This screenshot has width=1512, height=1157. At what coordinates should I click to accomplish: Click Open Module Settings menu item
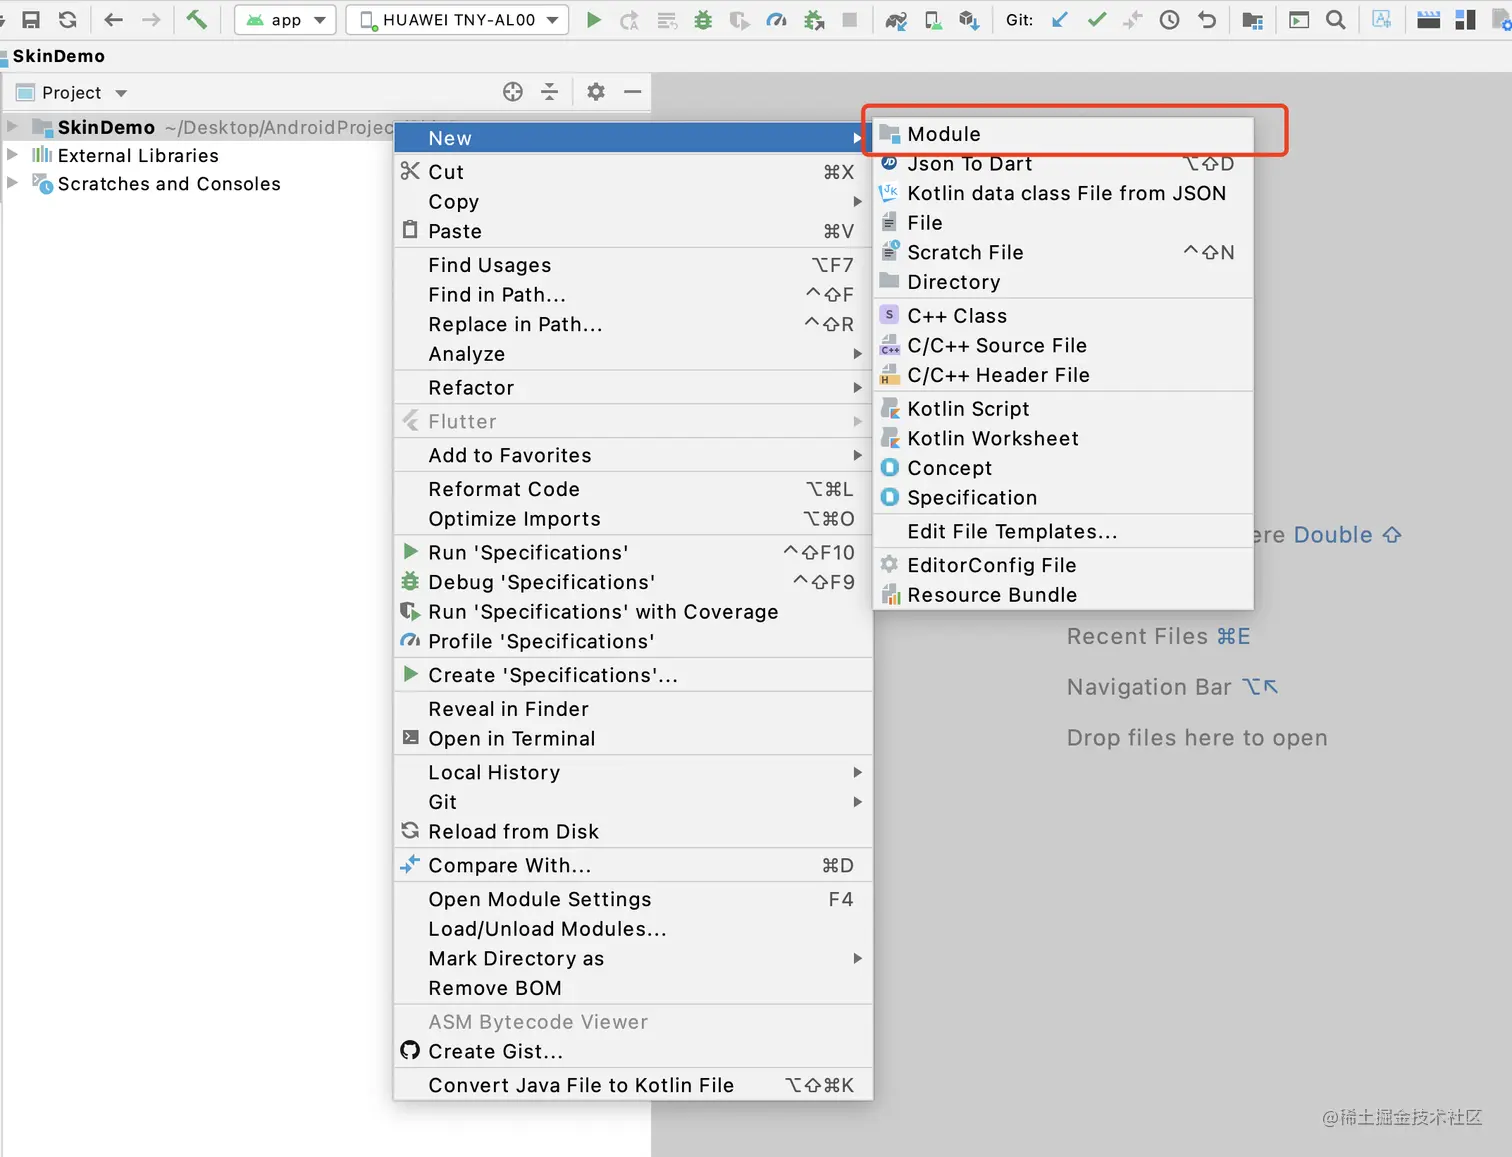[x=634, y=900]
